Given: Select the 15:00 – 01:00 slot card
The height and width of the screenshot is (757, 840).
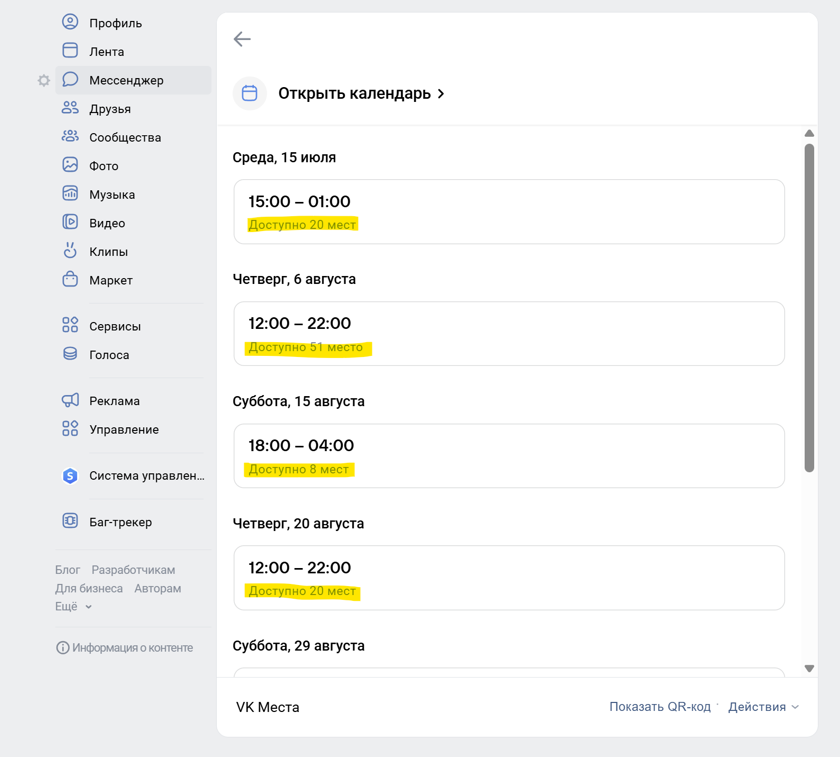Looking at the screenshot, I should (x=509, y=212).
